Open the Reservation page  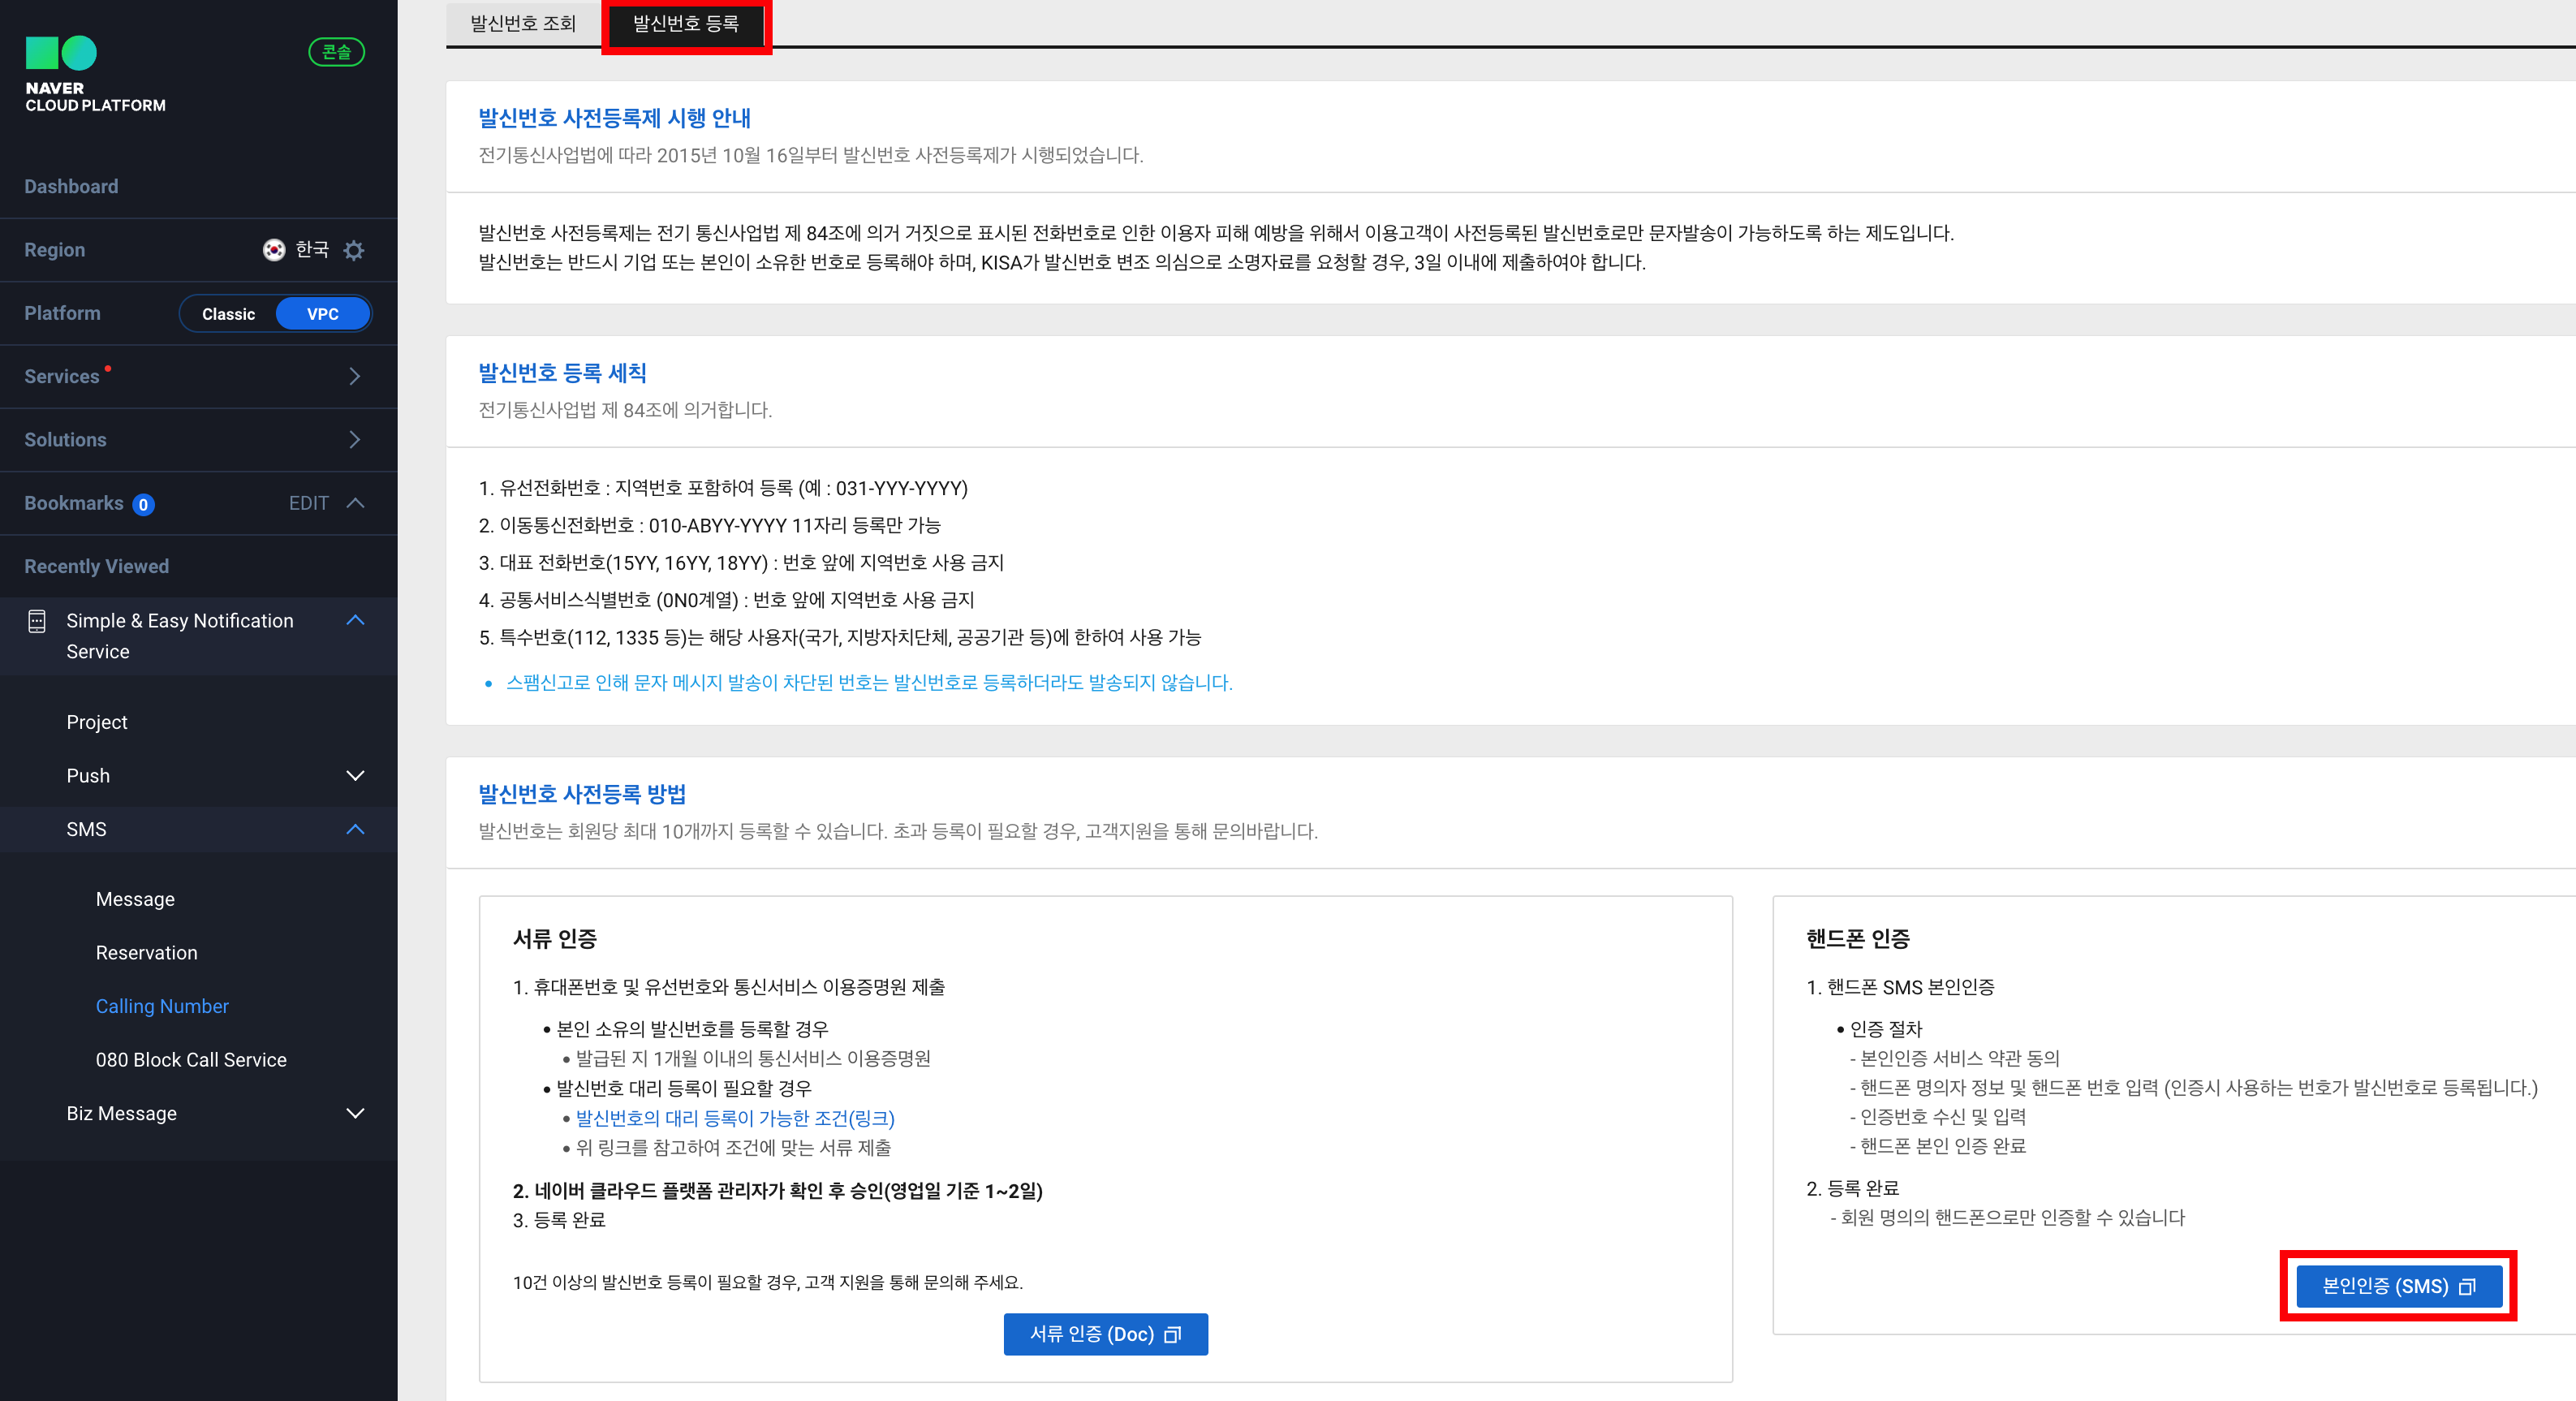tap(146, 953)
